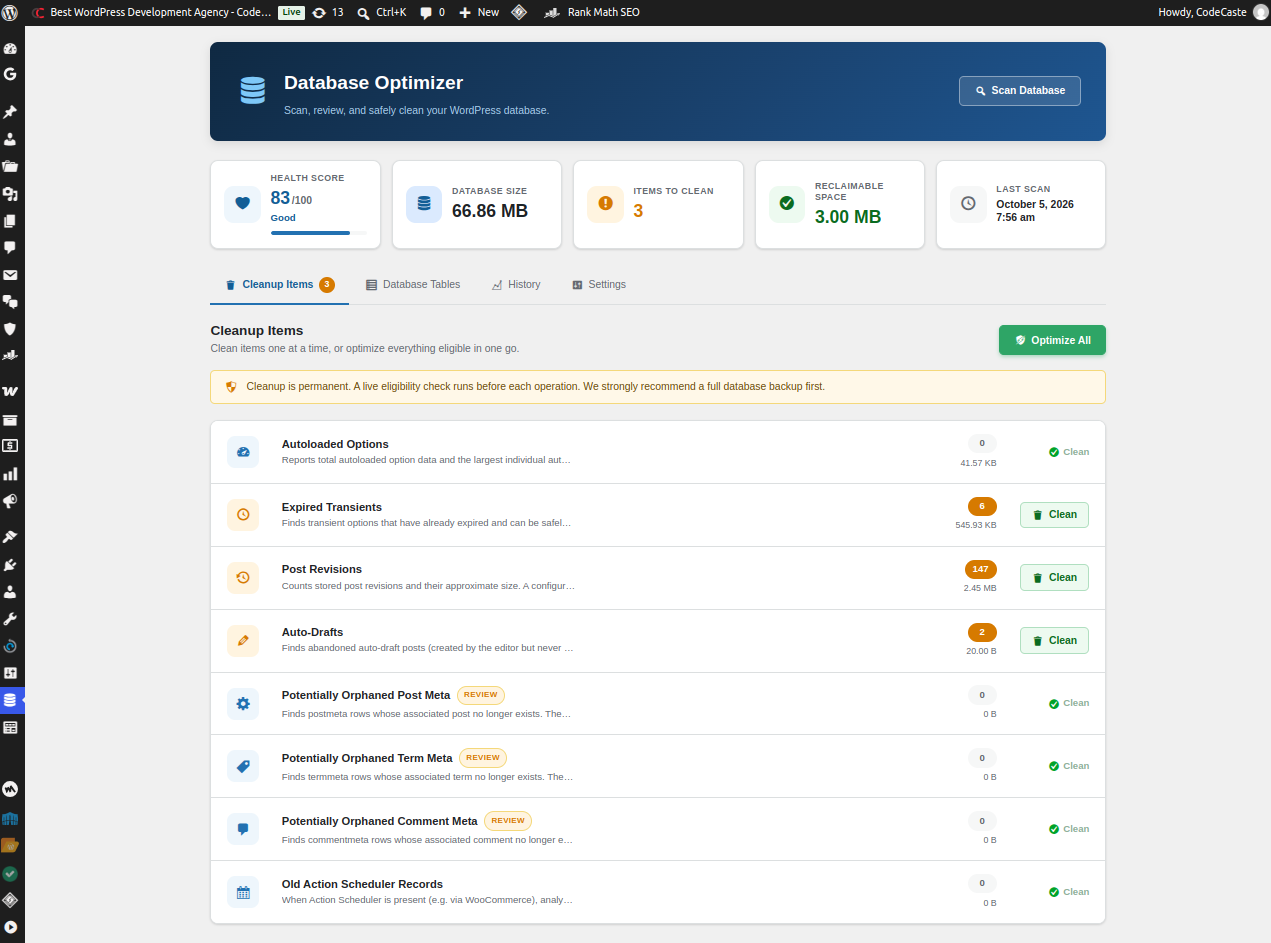The image size is (1271, 943).
Task: Clean the Expired Transients item
Action: [x=1054, y=515]
